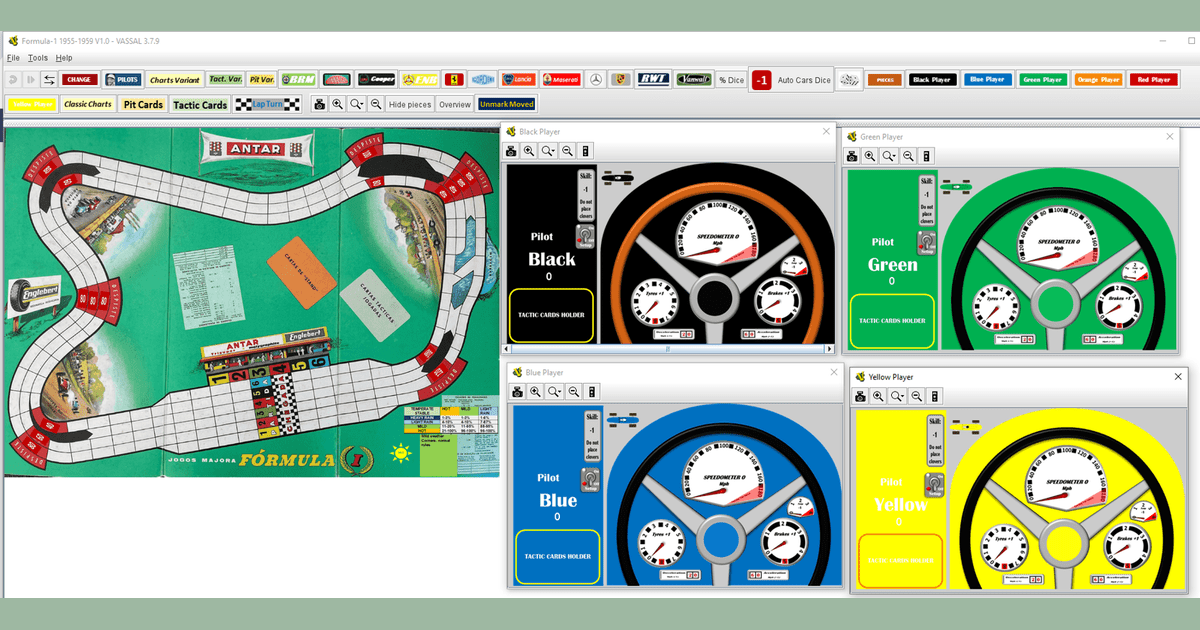The height and width of the screenshot is (630, 1200).
Task: Open the Tactic Cards button
Action: coord(200,104)
